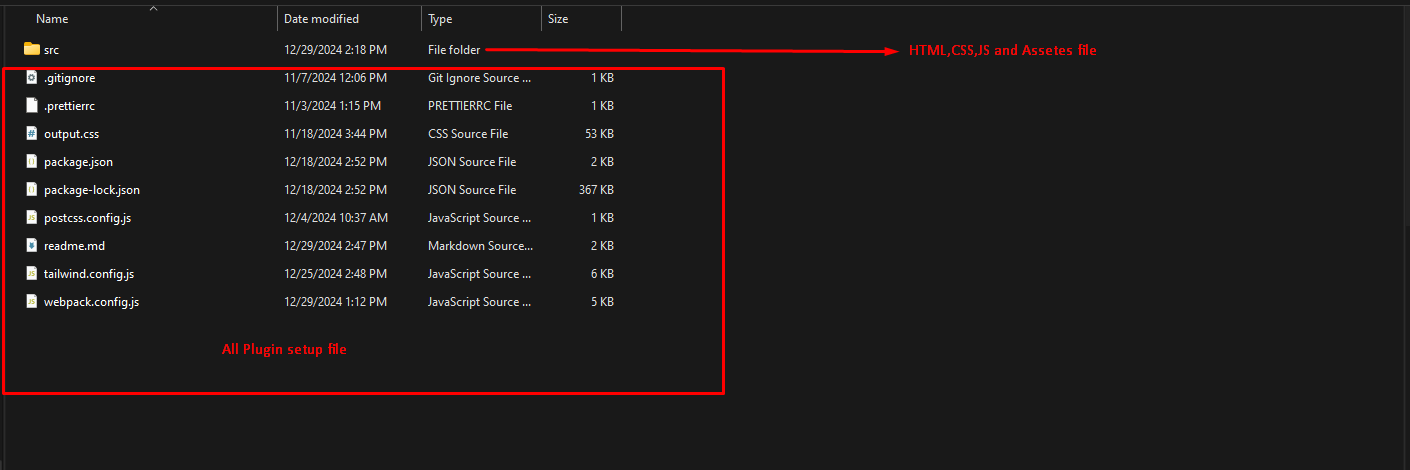Click the readme.md file icon
This screenshot has height=470, width=1410.
[31, 245]
